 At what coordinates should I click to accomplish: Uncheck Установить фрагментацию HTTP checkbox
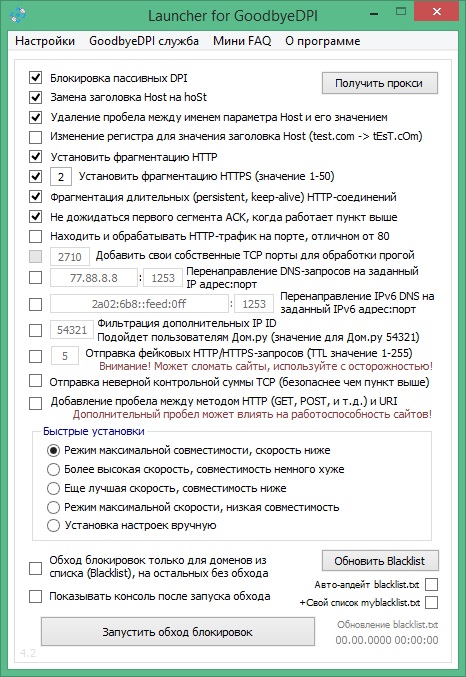(35, 157)
